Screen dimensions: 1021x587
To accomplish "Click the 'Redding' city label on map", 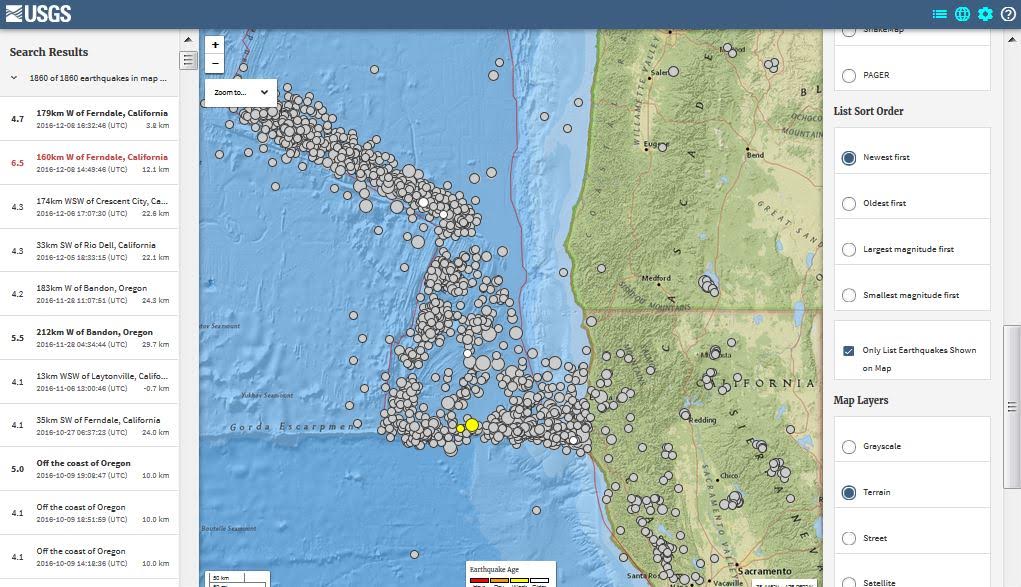I will (x=703, y=420).
